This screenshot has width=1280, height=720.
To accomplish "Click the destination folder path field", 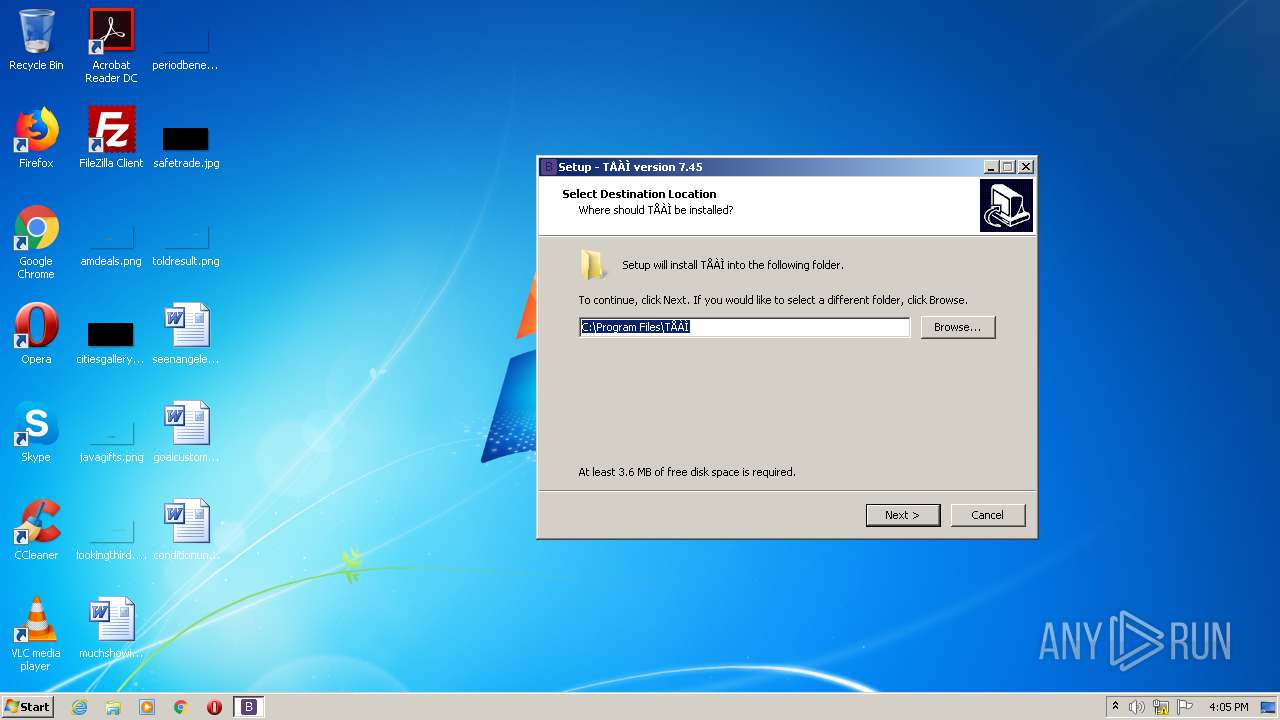I will tap(744, 327).
